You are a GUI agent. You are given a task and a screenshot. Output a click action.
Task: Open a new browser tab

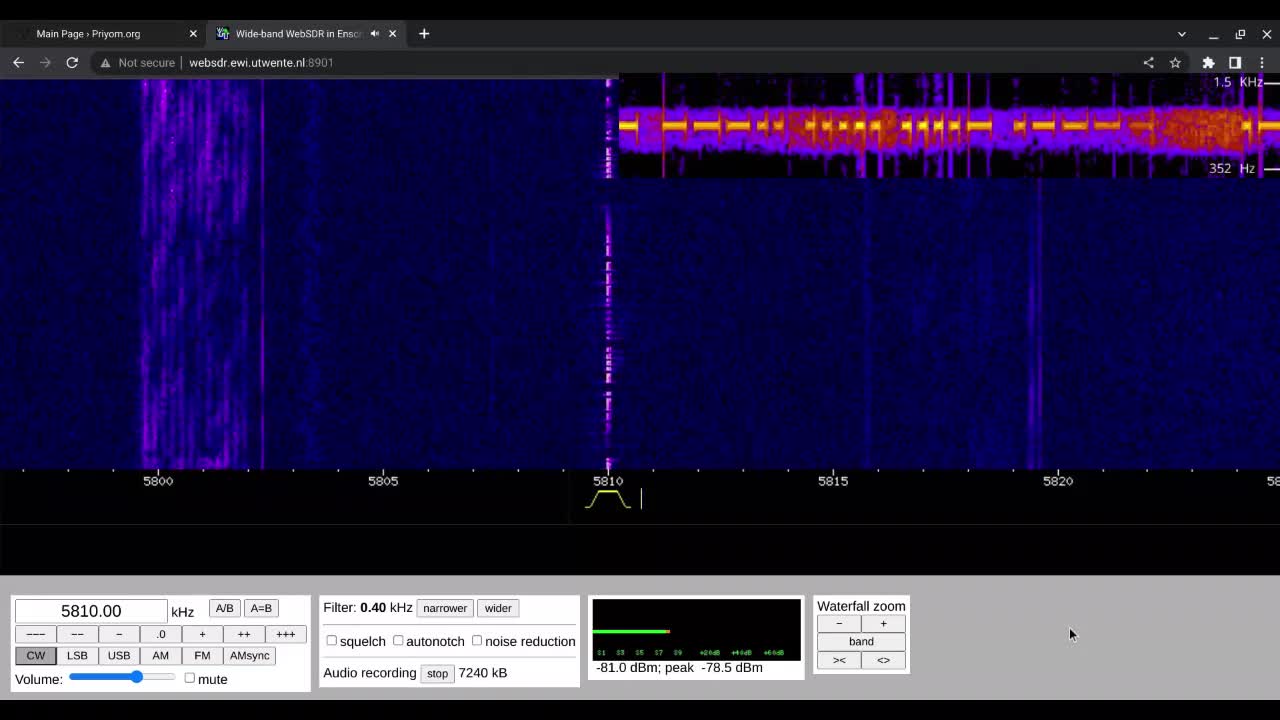[x=424, y=33]
